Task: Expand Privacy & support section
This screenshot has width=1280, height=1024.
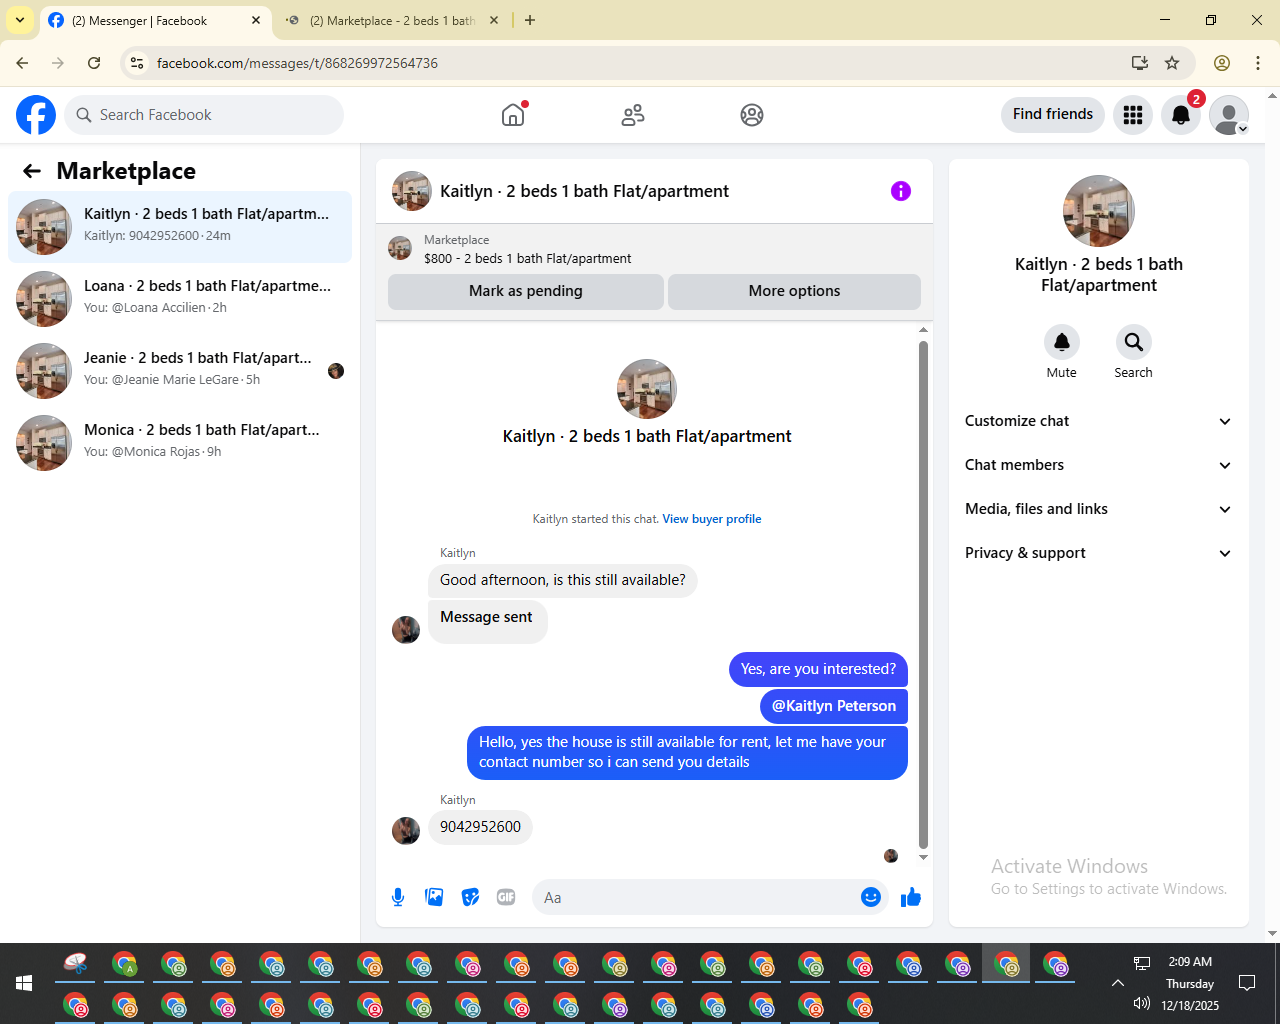Action: click(x=1098, y=553)
